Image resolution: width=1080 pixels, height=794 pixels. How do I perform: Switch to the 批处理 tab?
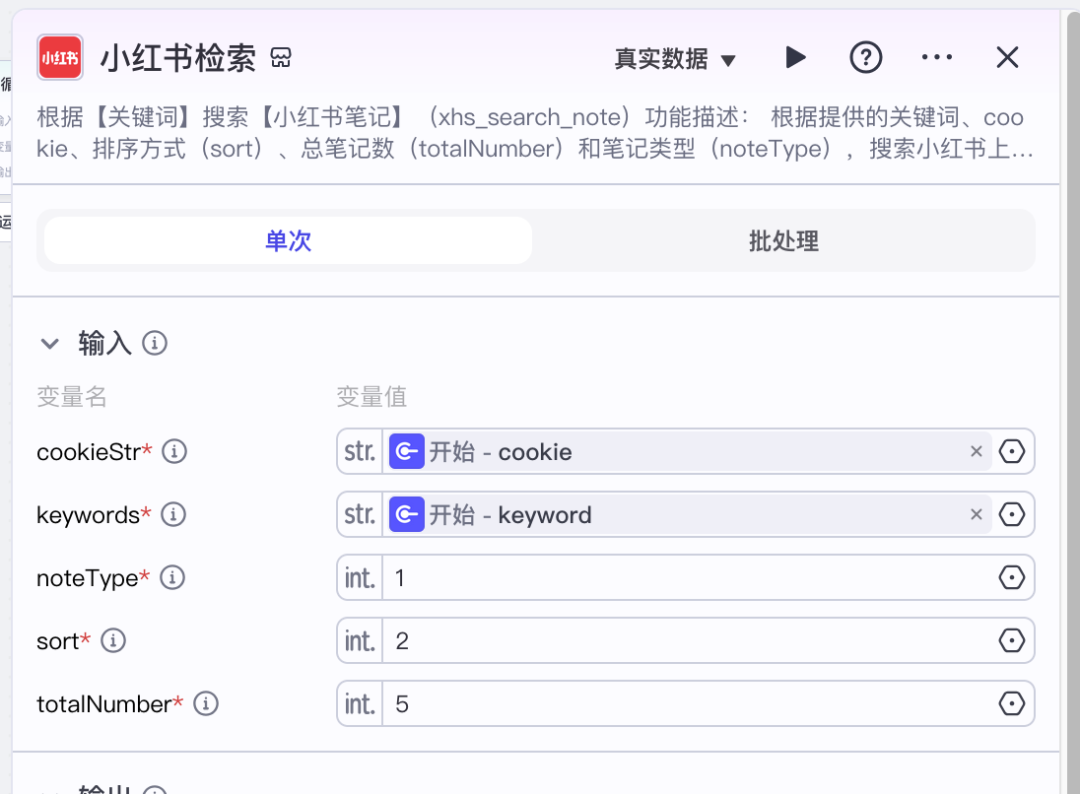coord(783,241)
